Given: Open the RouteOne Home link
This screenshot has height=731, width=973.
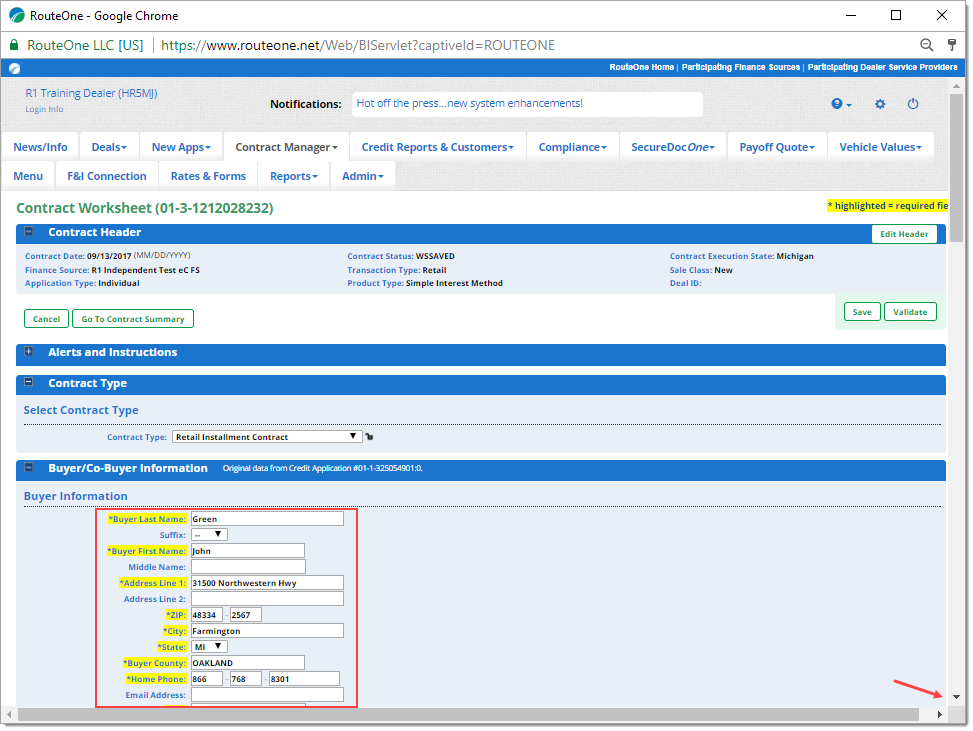Looking at the screenshot, I should pyautogui.click(x=641, y=67).
